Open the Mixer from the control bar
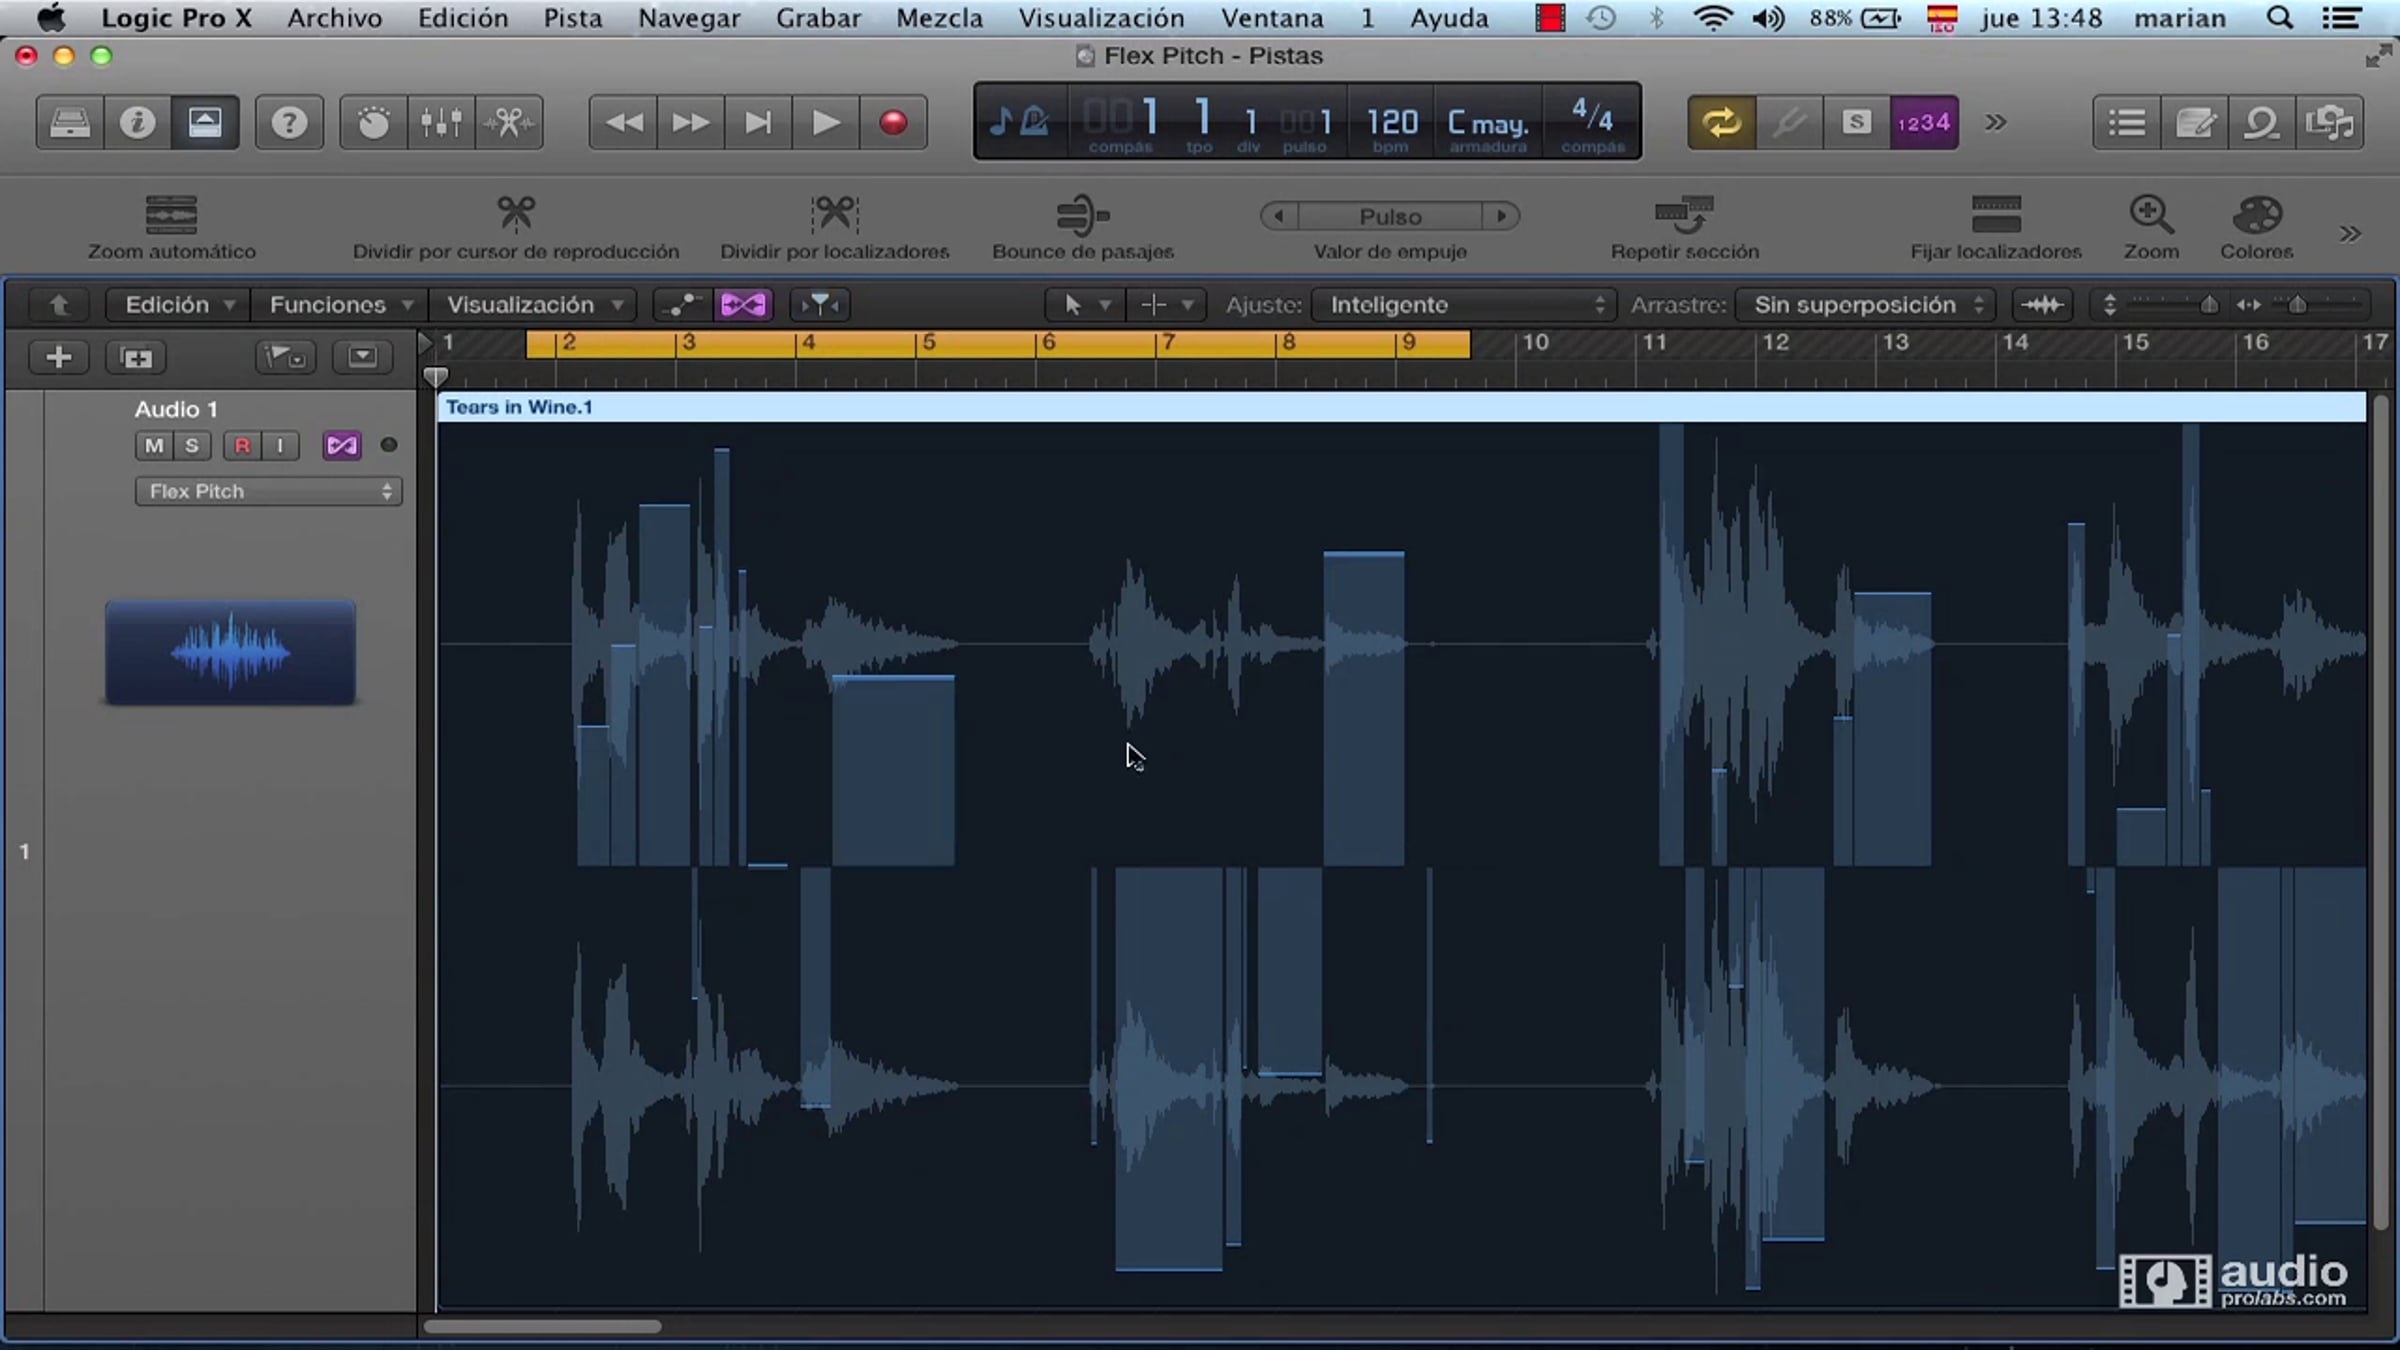This screenshot has height=1350, width=2400. (x=441, y=123)
